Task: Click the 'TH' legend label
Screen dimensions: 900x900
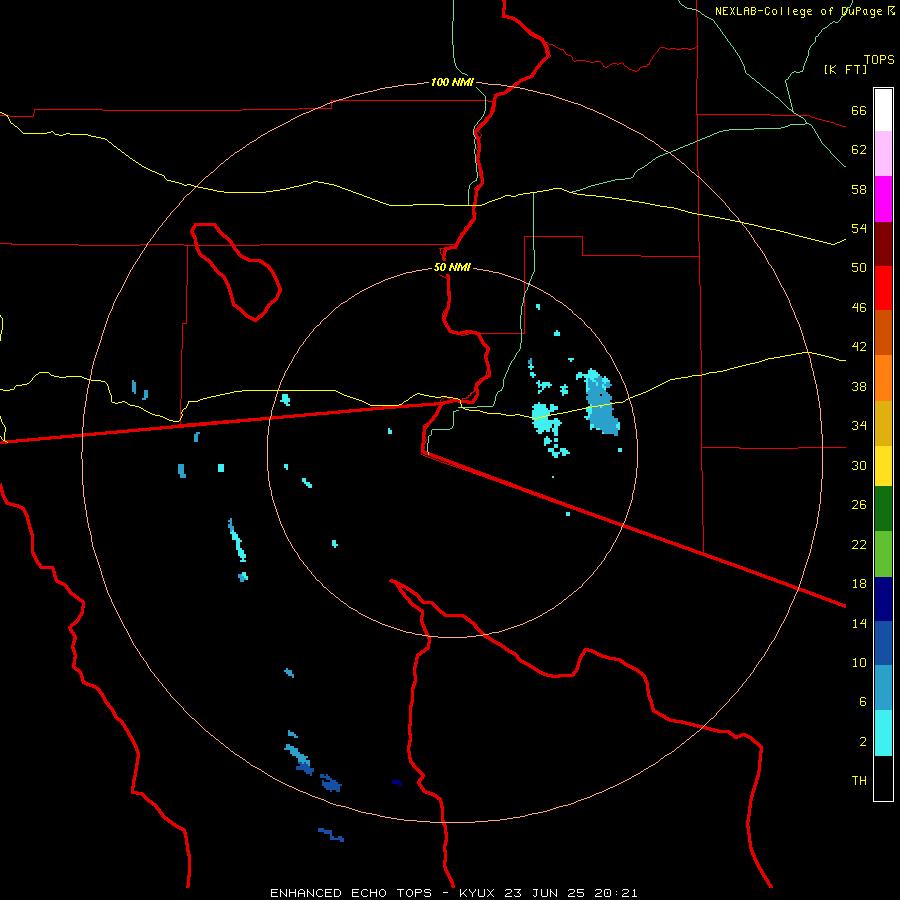Action: pos(859,781)
